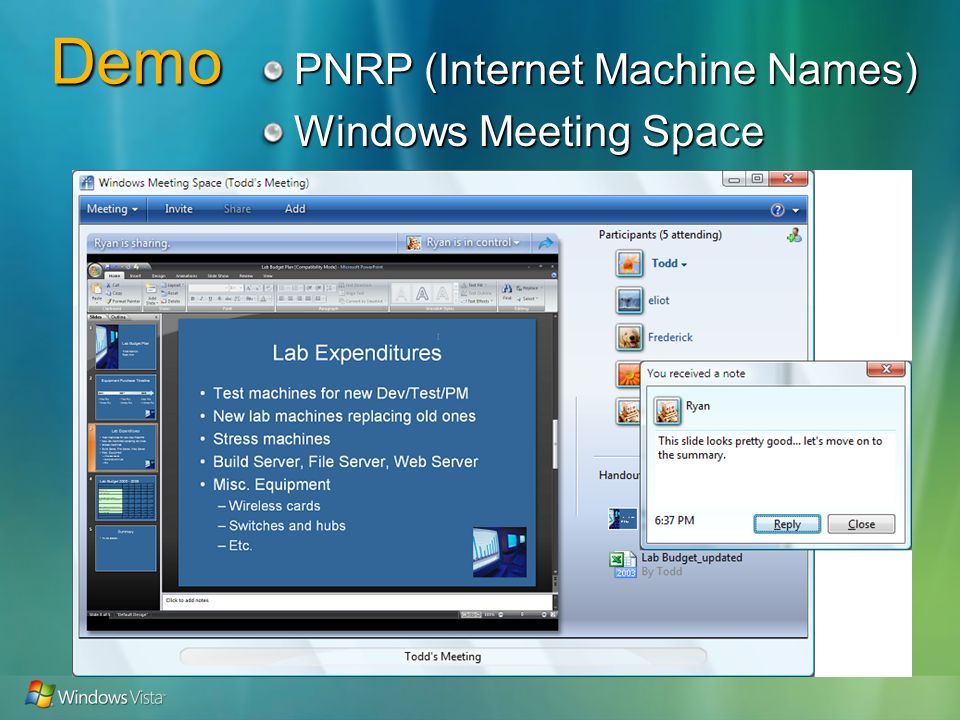The height and width of the screenshot is (720, 960).
Task: Open the 'Ryan is in control' dropdown
Action: click(463, 243)
